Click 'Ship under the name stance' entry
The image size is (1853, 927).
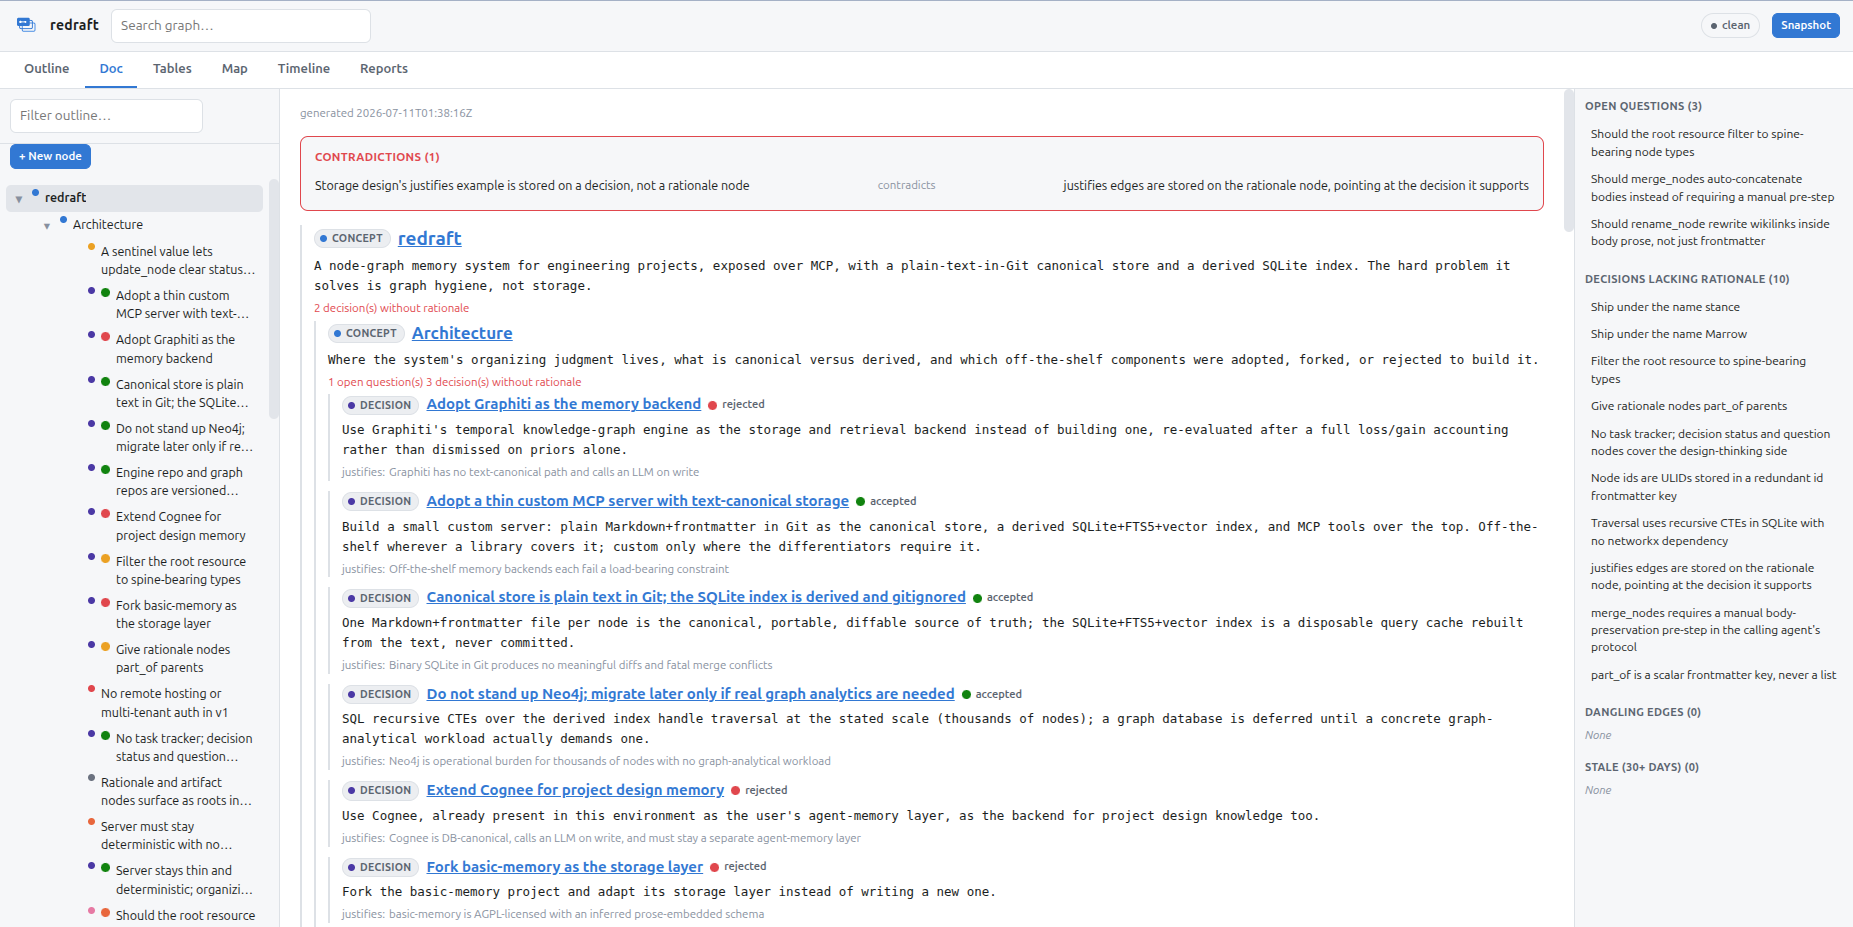pyautogui.click(x=1665, y=307)
